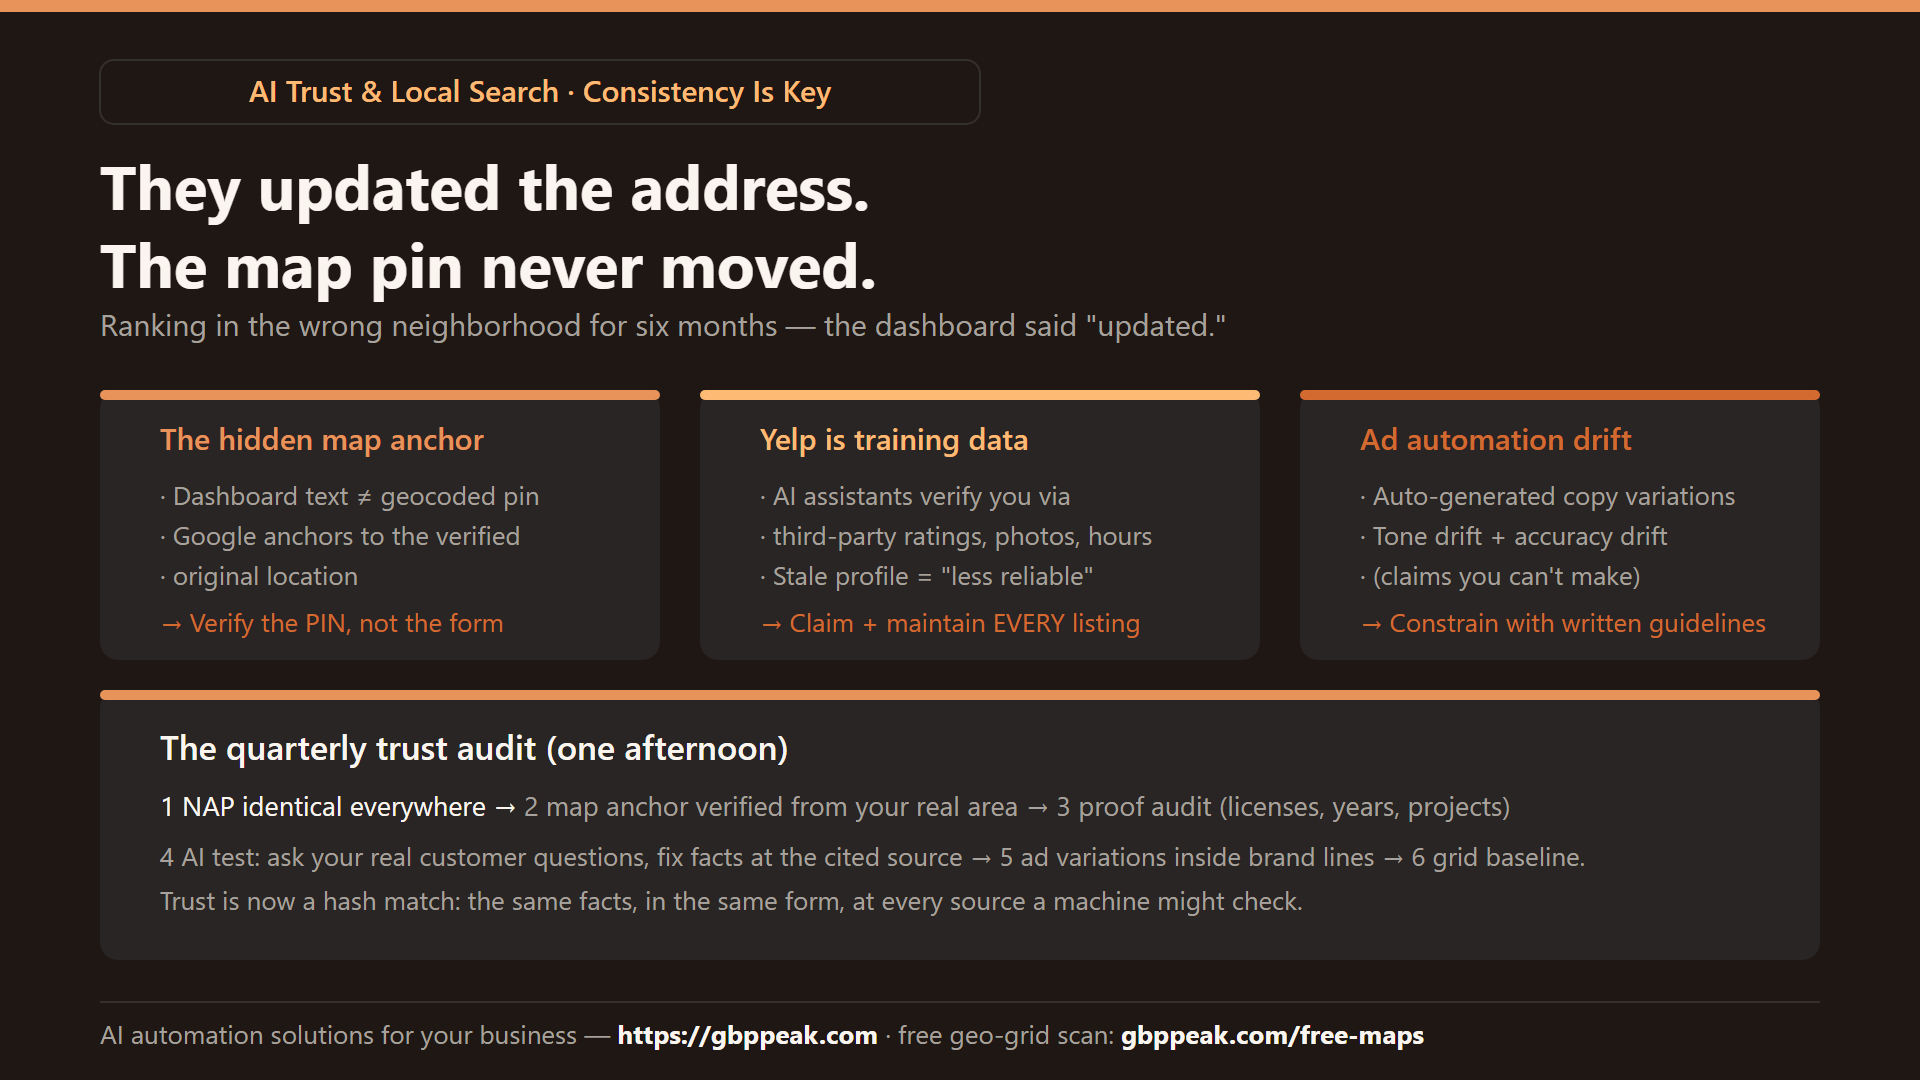
Task: Click the 'AI Trust & Local Search' header badge
Action: [540, 92]
